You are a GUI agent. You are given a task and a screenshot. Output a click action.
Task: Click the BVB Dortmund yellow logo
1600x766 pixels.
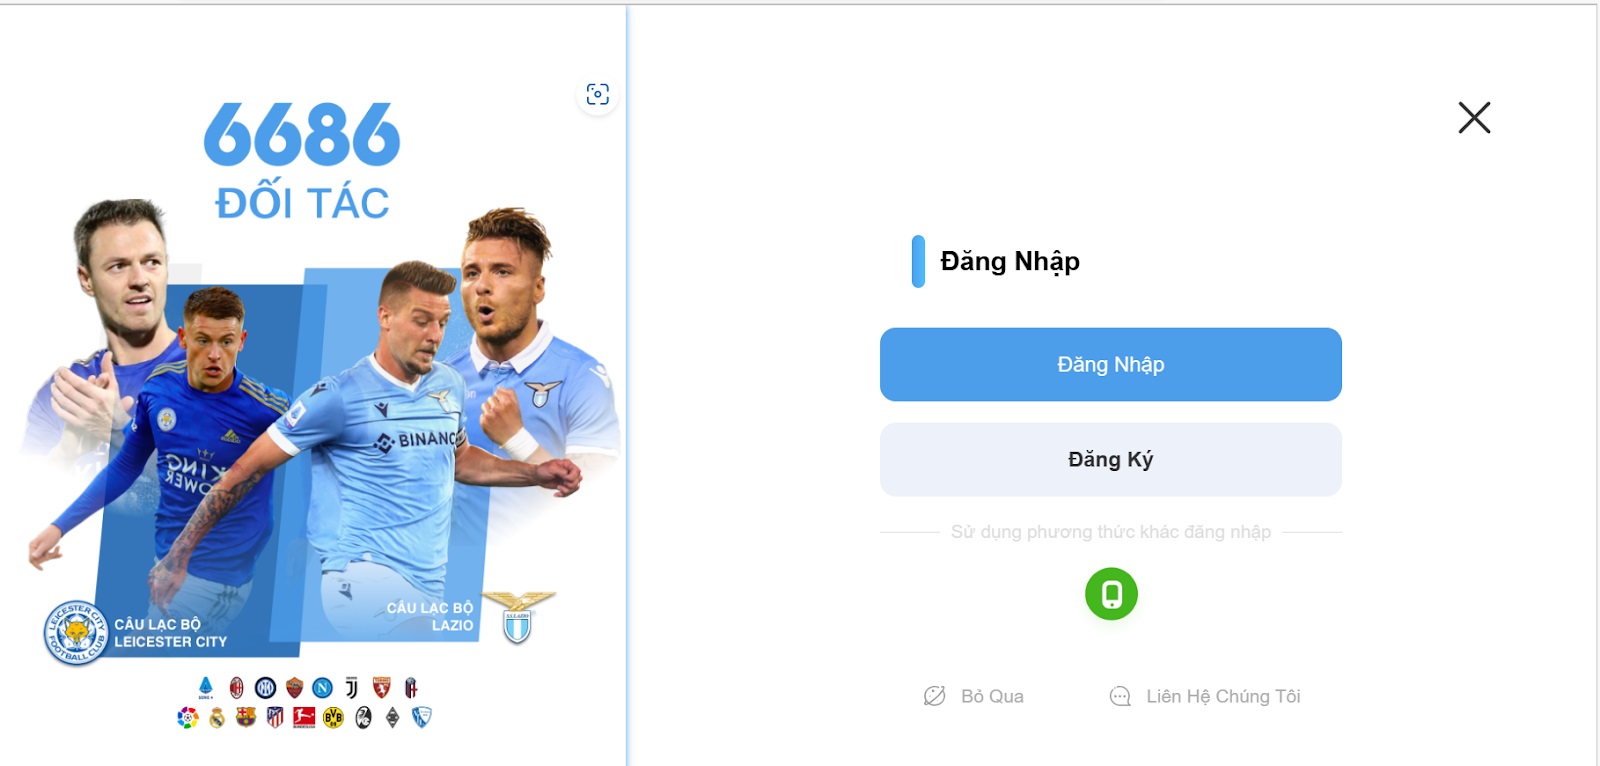(333, 717)
